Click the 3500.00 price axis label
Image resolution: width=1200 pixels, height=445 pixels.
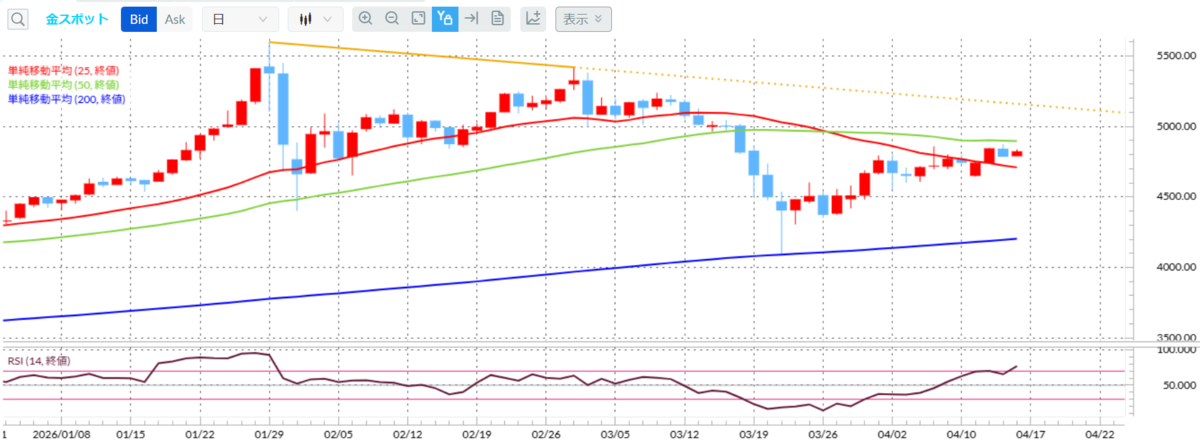tap(1176, 338)
